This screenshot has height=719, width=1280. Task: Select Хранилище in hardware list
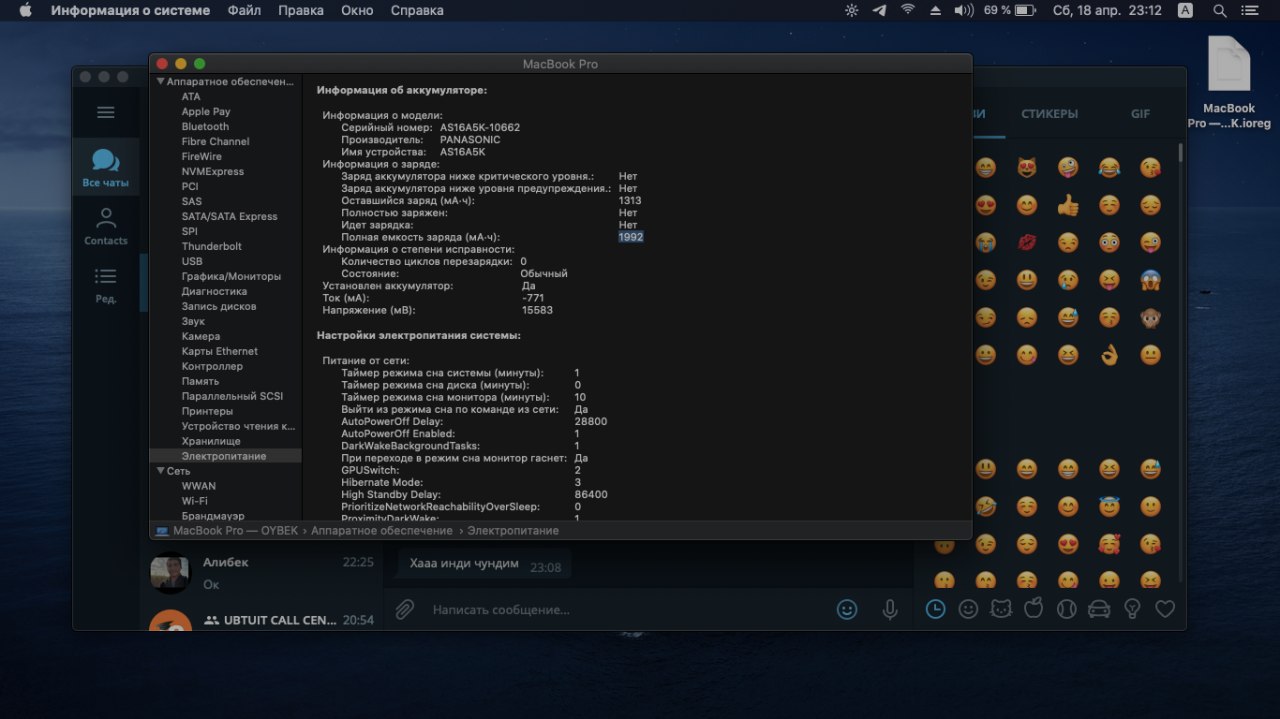211,441
